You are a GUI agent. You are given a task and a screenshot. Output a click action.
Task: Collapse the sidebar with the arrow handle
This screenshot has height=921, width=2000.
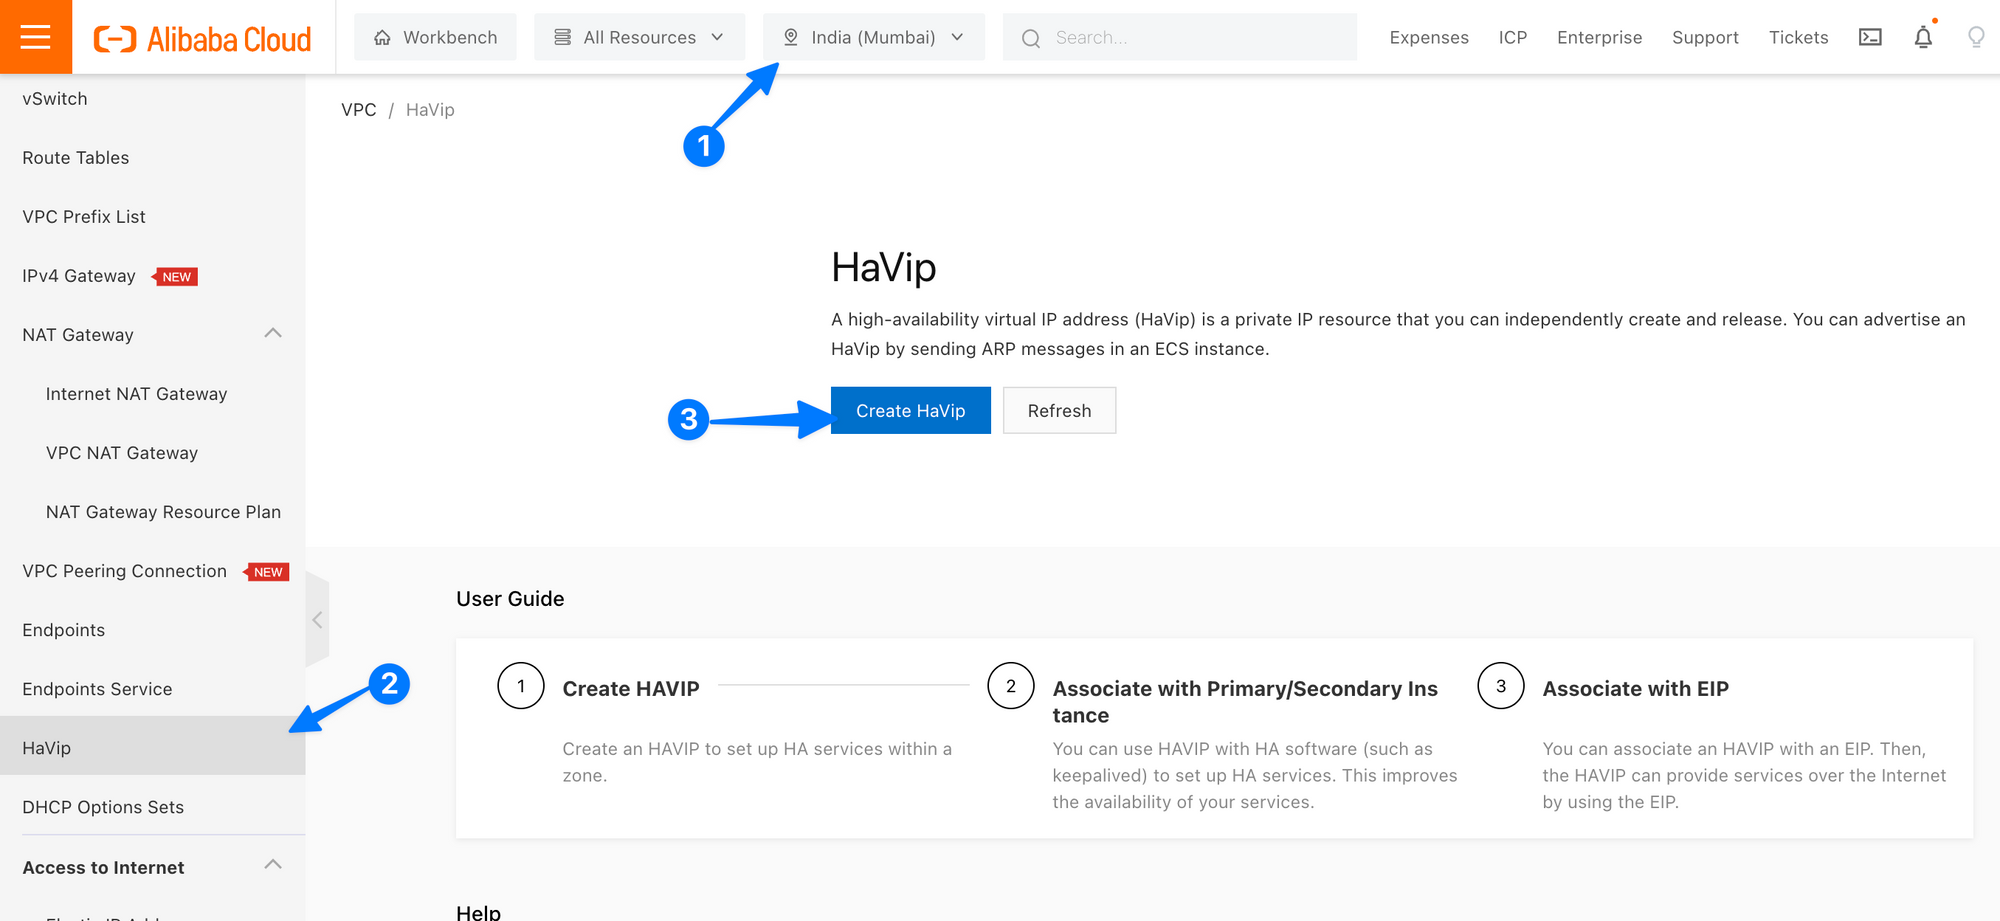tap(317, 620)
